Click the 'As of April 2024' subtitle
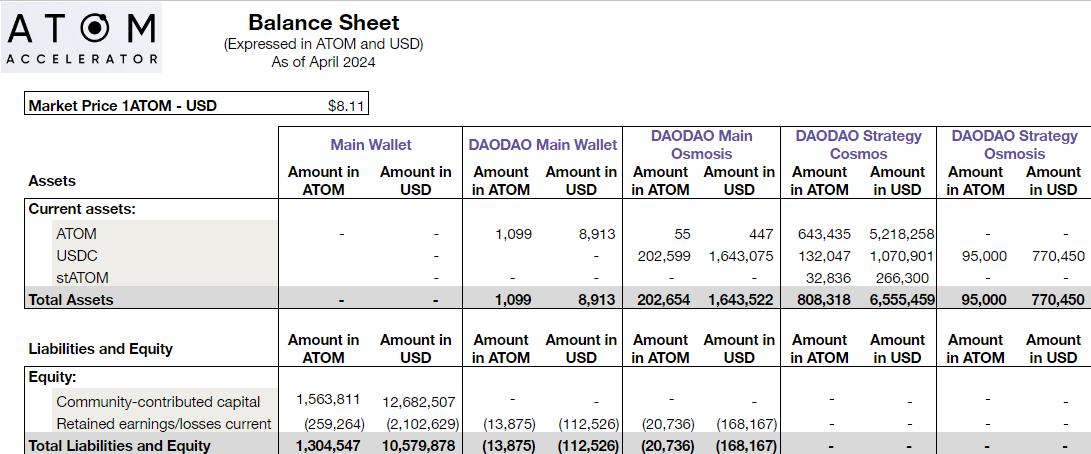 tap(323, 62)
